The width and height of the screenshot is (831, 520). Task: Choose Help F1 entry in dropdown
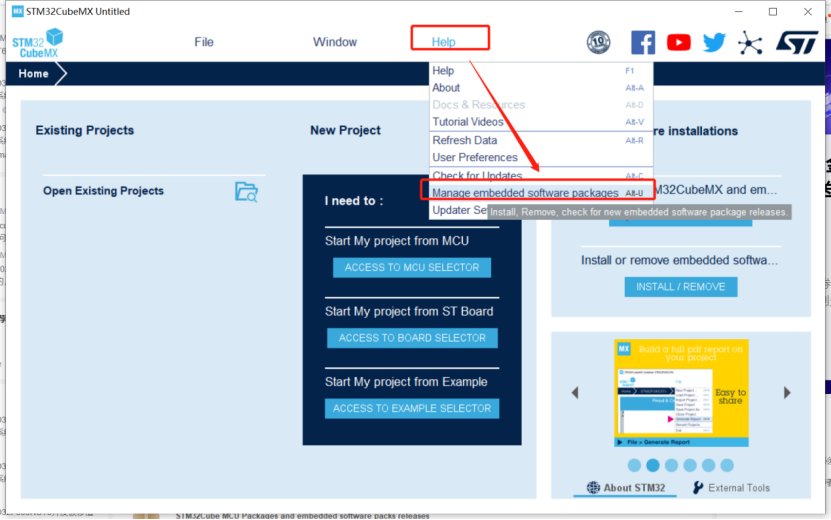[541, 70]
